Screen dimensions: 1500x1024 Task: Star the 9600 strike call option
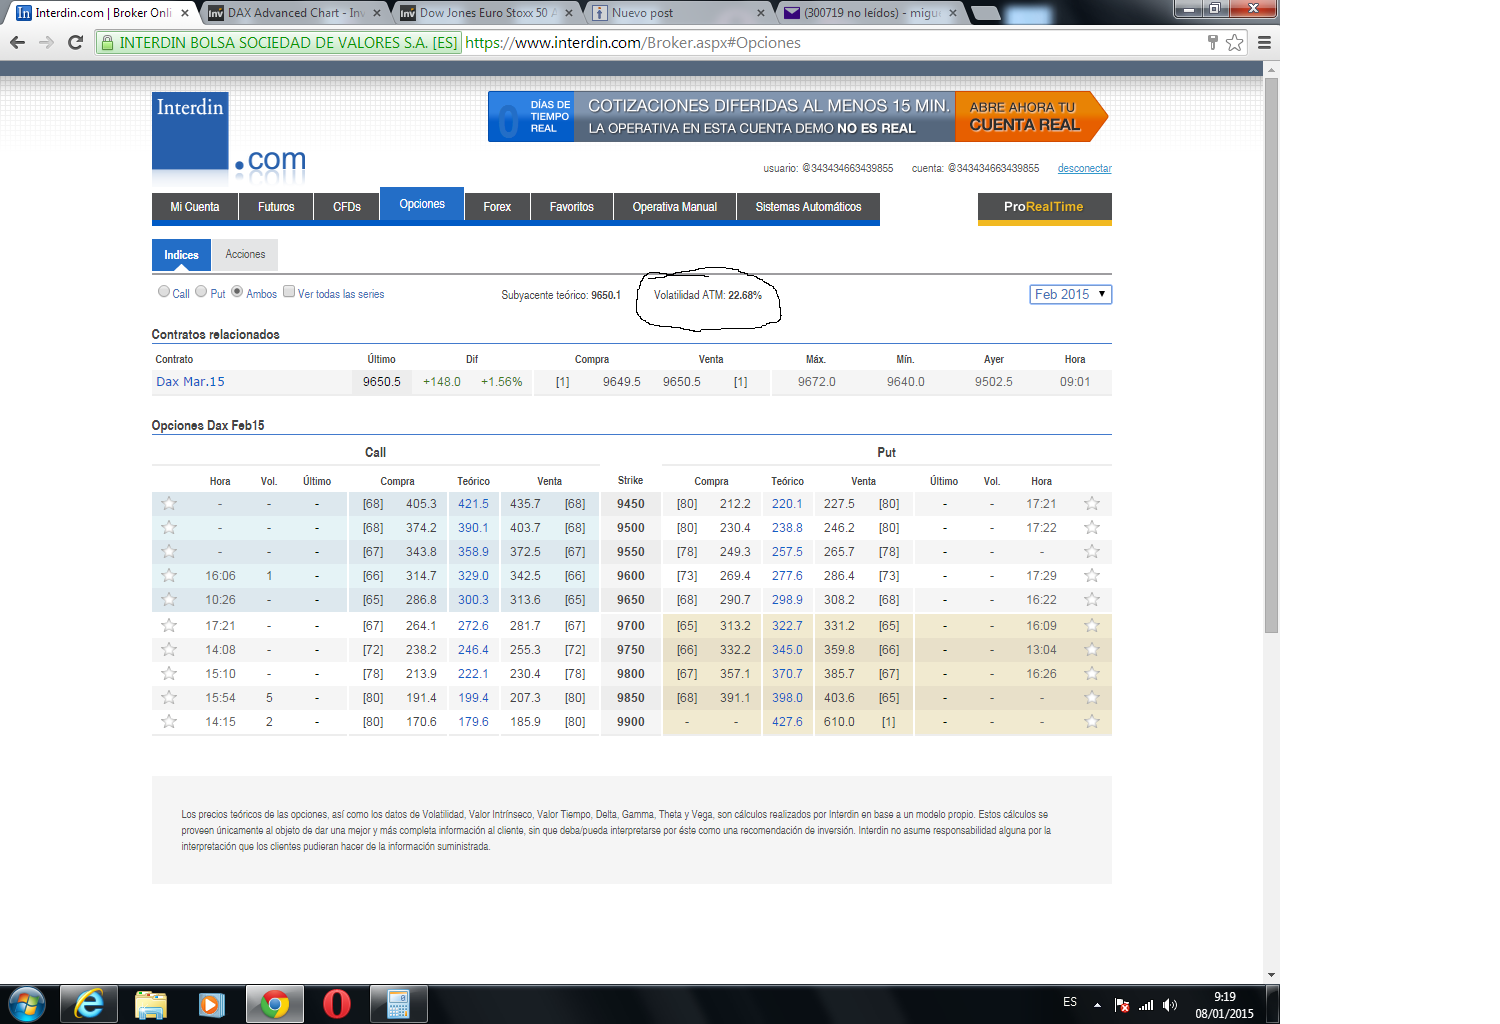point(169,576)
